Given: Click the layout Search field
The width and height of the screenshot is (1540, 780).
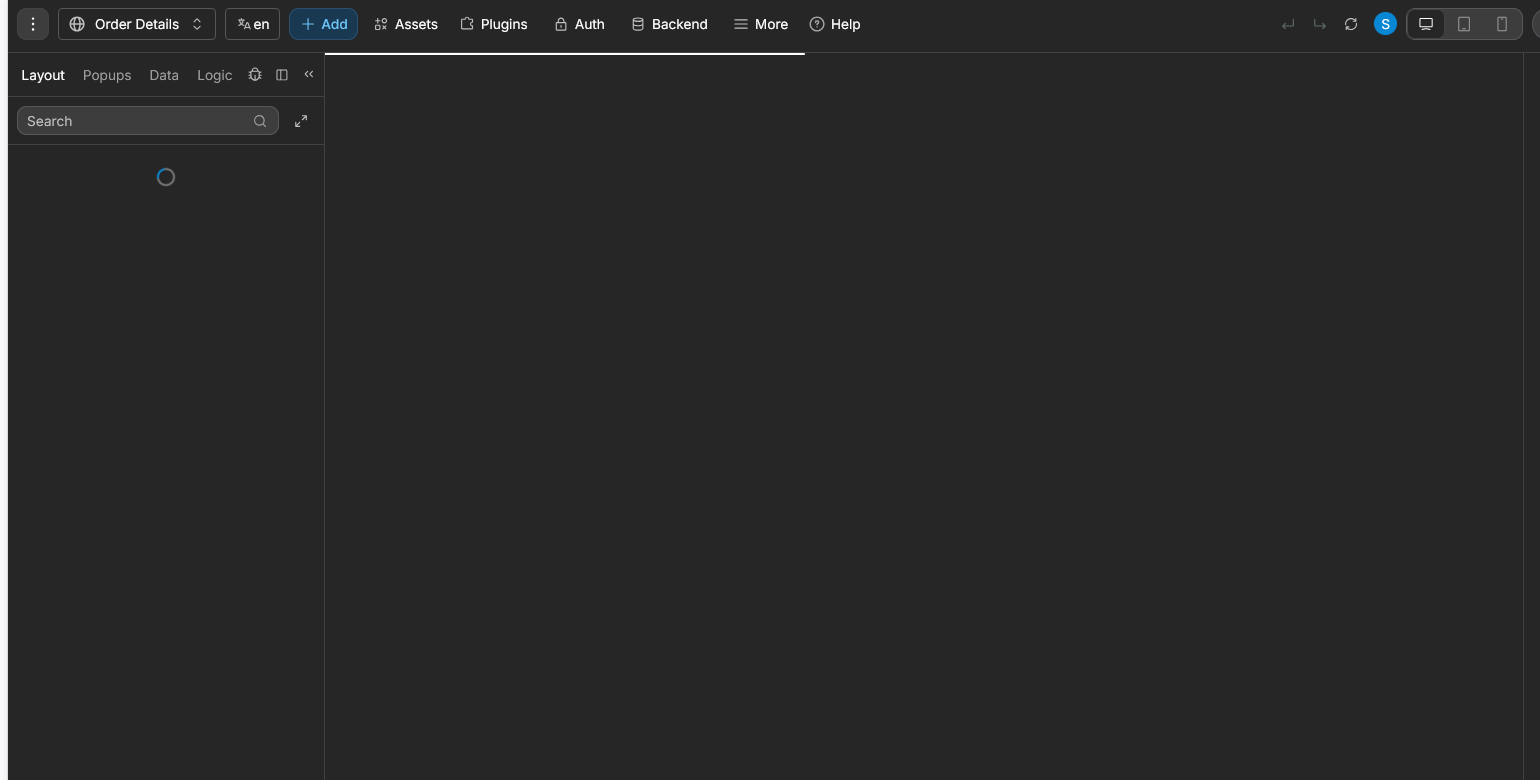Looking at the screenshot, I should 148,121.
